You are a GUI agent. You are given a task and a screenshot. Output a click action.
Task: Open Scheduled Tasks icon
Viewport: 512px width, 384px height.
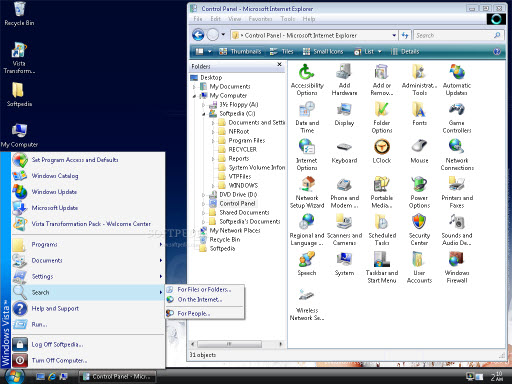[382, 229]
